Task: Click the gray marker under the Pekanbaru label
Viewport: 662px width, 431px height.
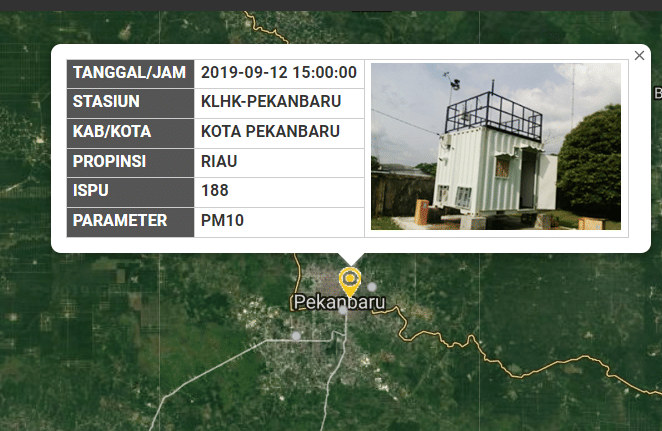Action: tap(343, 311)
